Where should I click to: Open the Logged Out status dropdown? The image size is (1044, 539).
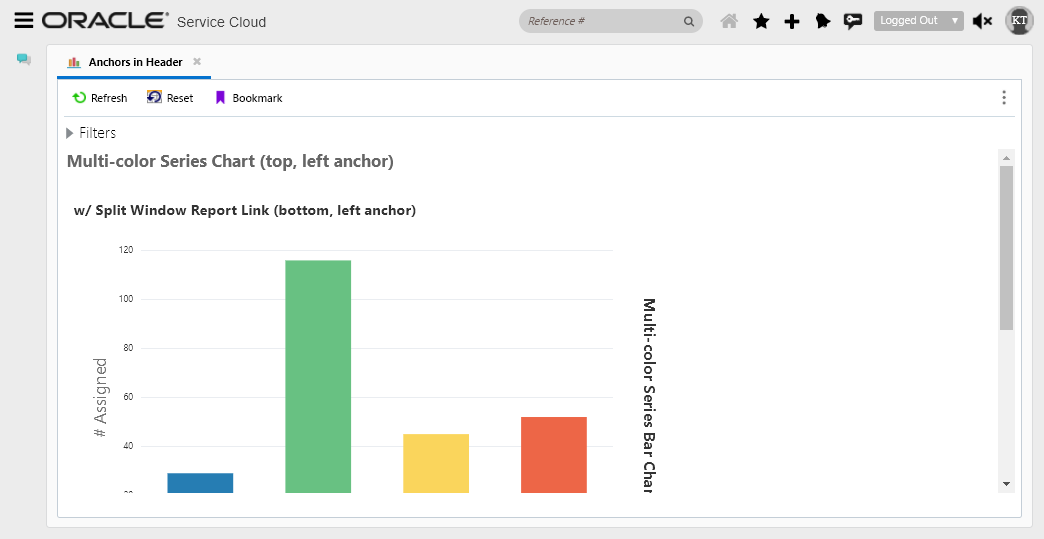(x=918, y=21)
